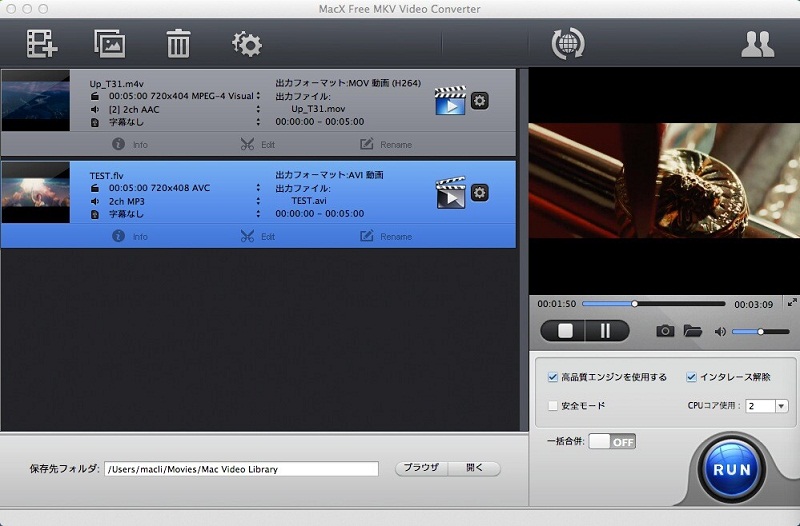This screenshot has width=800, height=526.
Task: Click the volume slider
Action: (761, 332)
